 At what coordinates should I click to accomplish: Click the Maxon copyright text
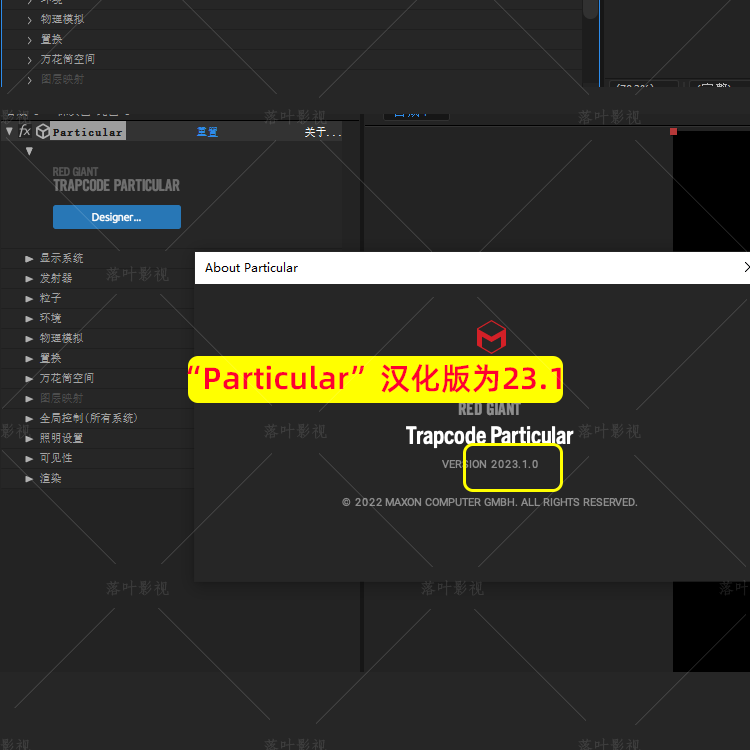point(490,502)
